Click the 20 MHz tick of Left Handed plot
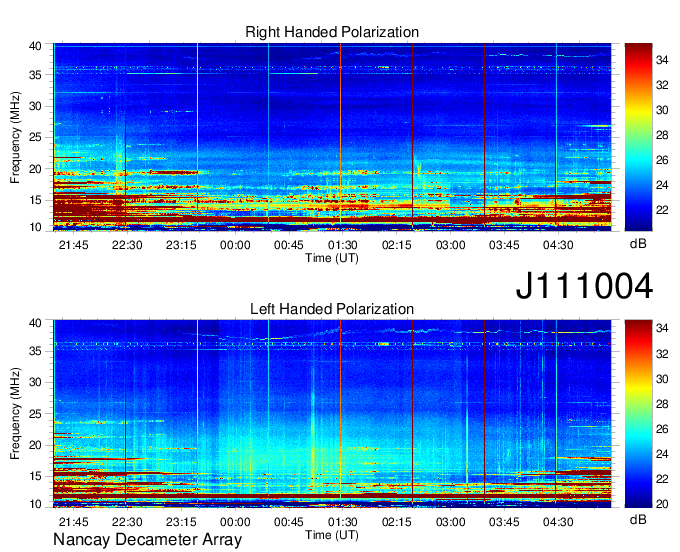680x552 pixels. (x=35, y=445)
